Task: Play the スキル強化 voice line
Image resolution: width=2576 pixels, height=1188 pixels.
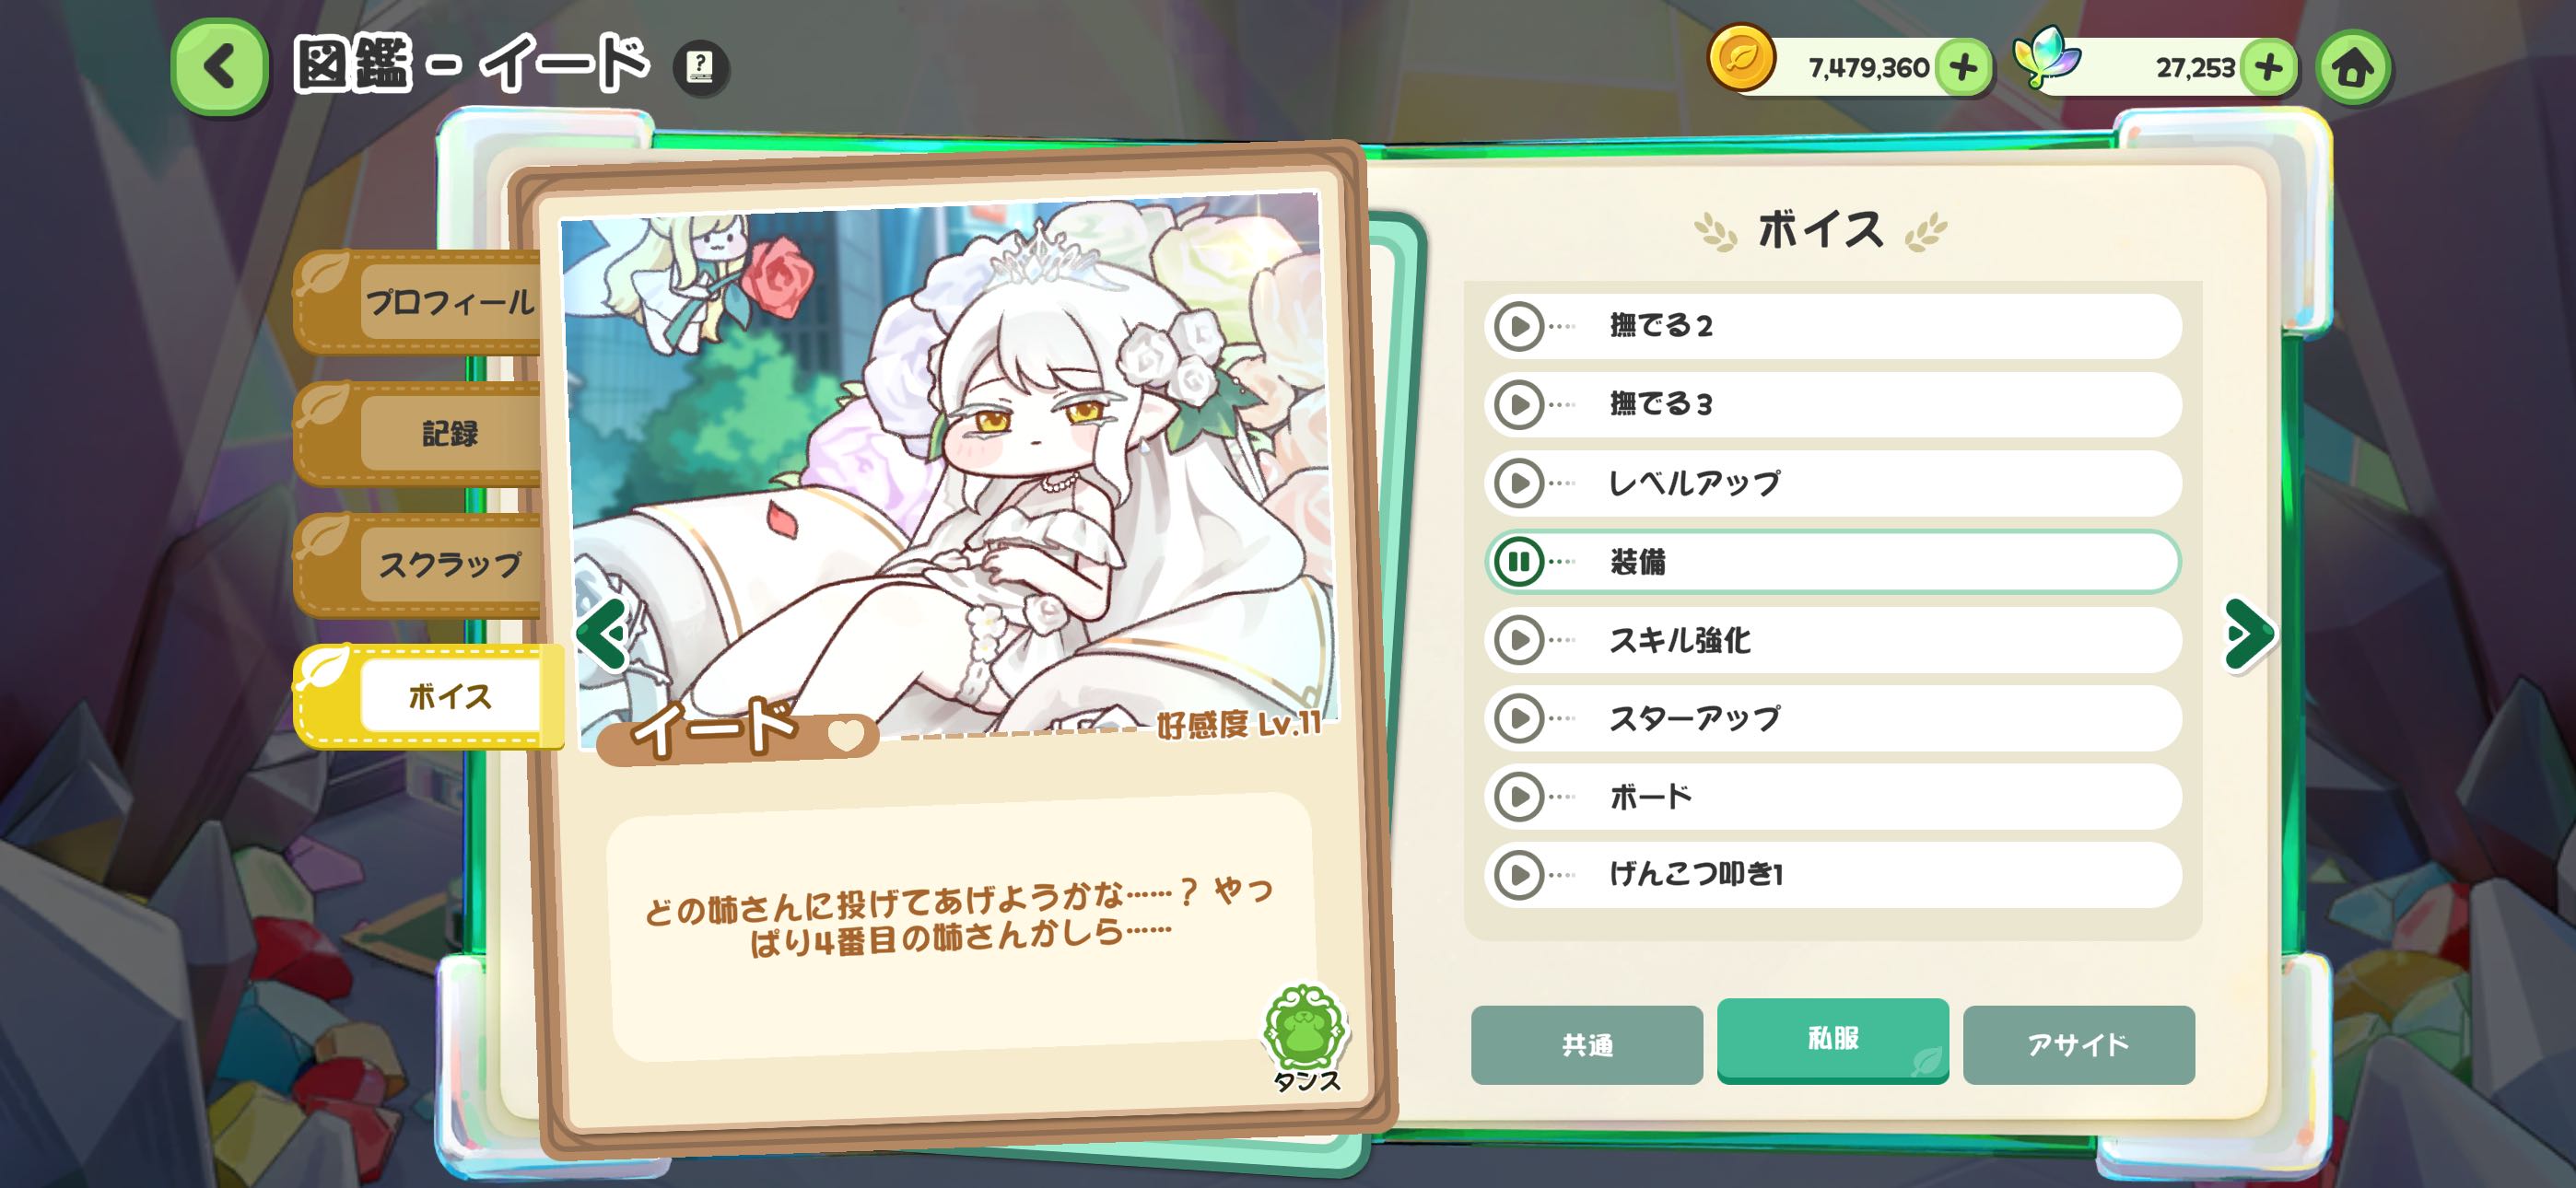Action: pos(1518,640)
